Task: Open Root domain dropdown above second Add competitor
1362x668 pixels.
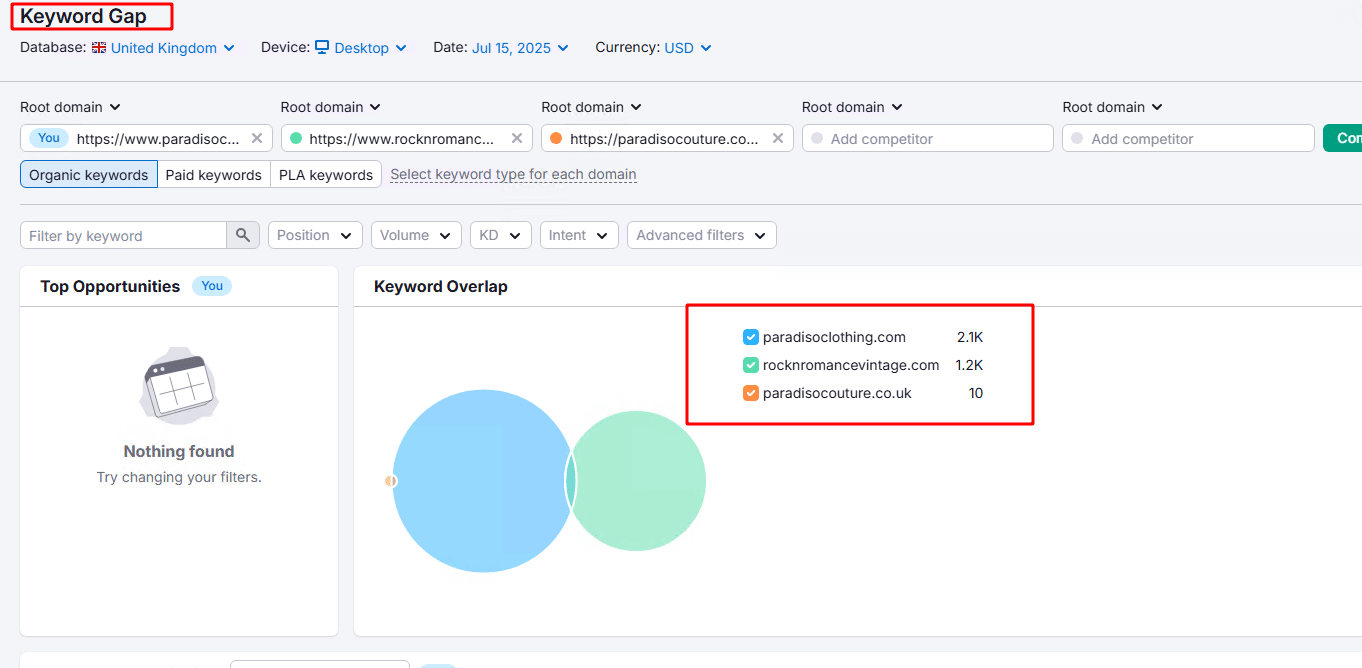Action: (1113, 107)
